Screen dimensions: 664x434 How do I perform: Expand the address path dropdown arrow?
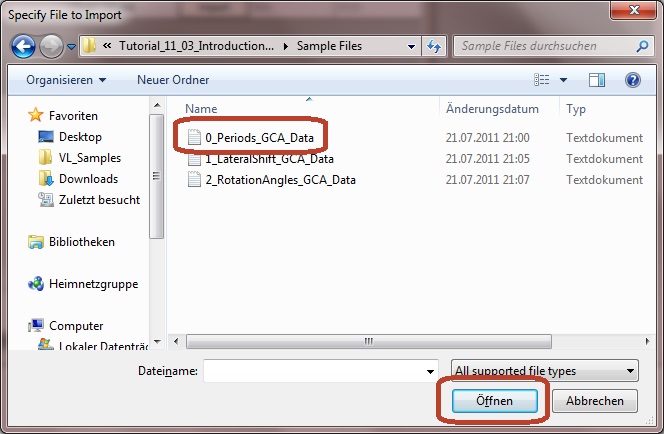[x=411, y=46]
